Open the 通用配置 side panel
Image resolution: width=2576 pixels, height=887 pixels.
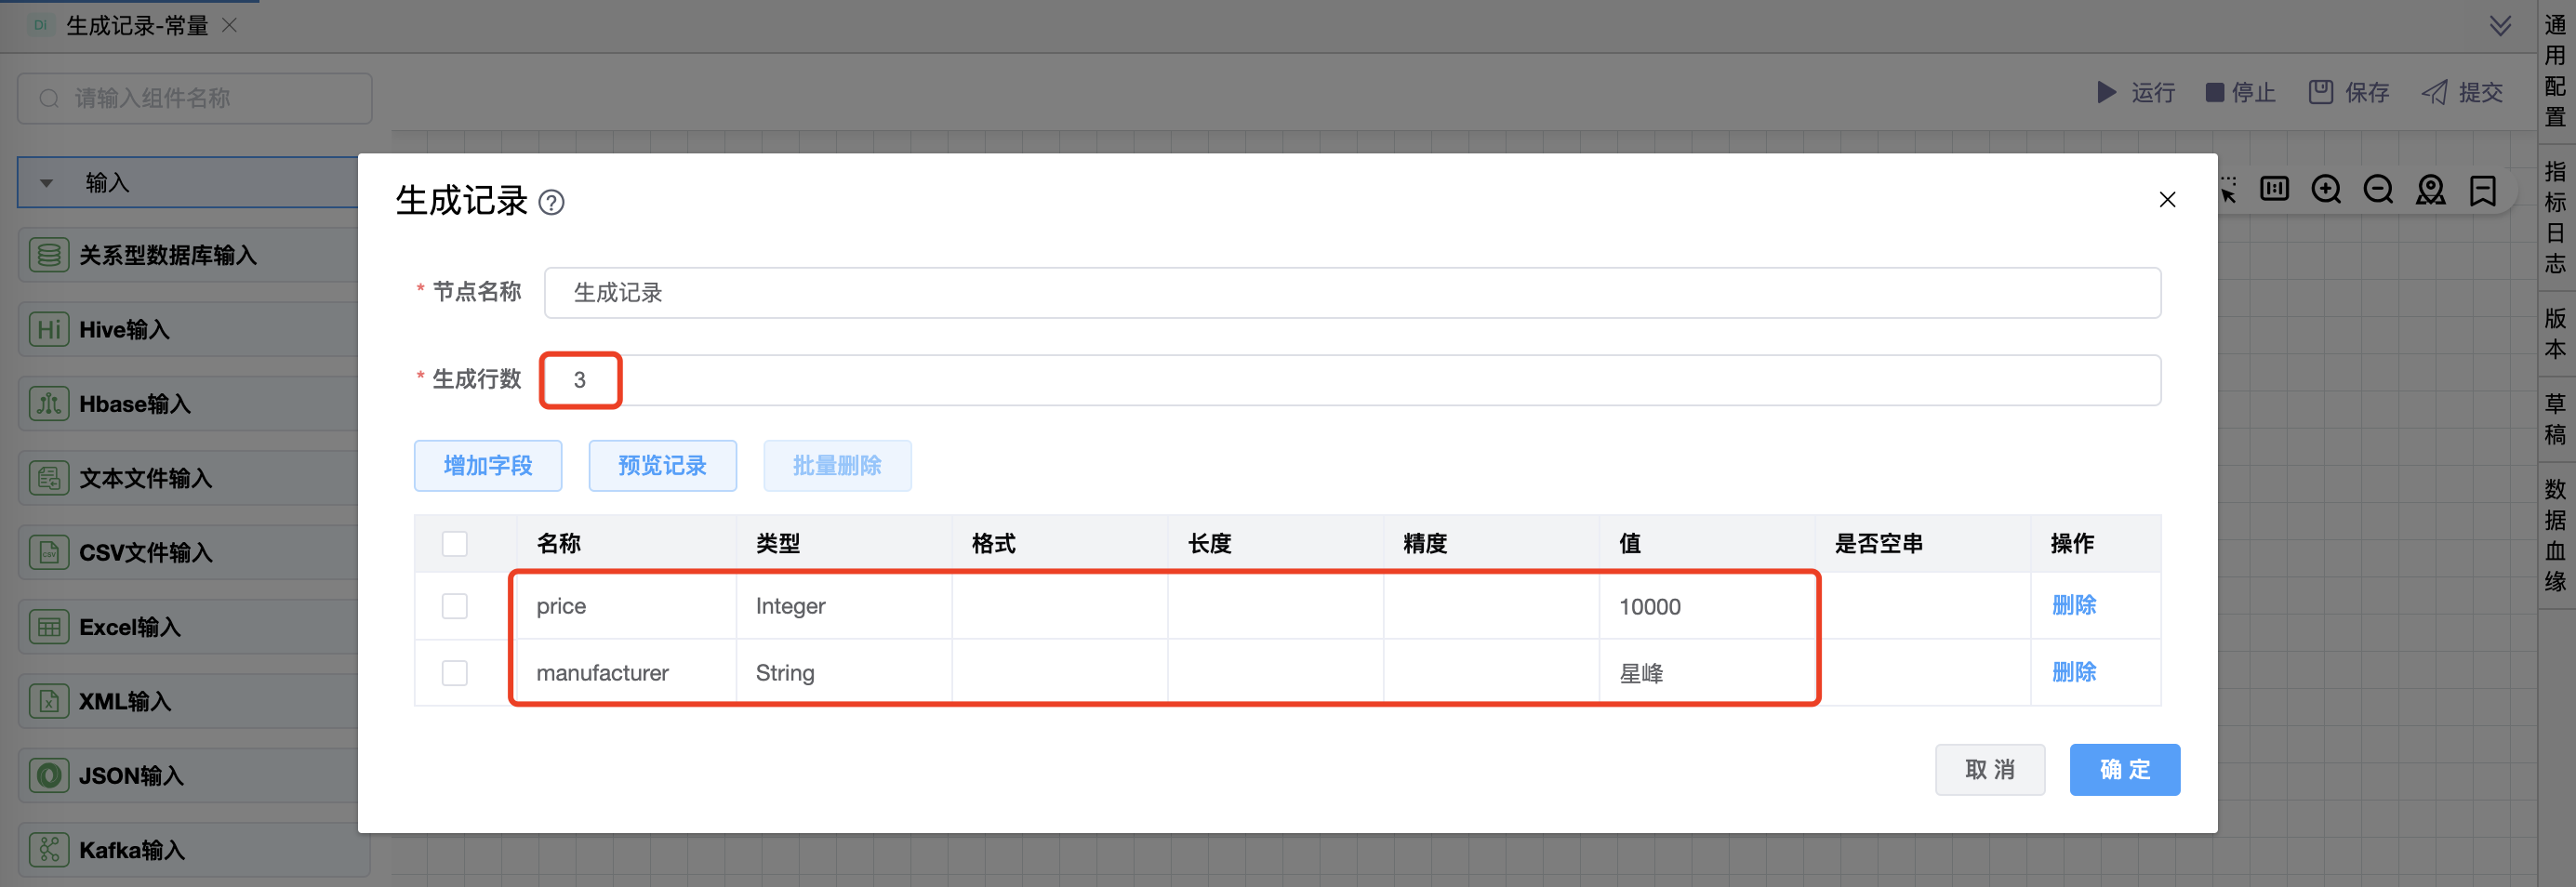point(2555,70)
